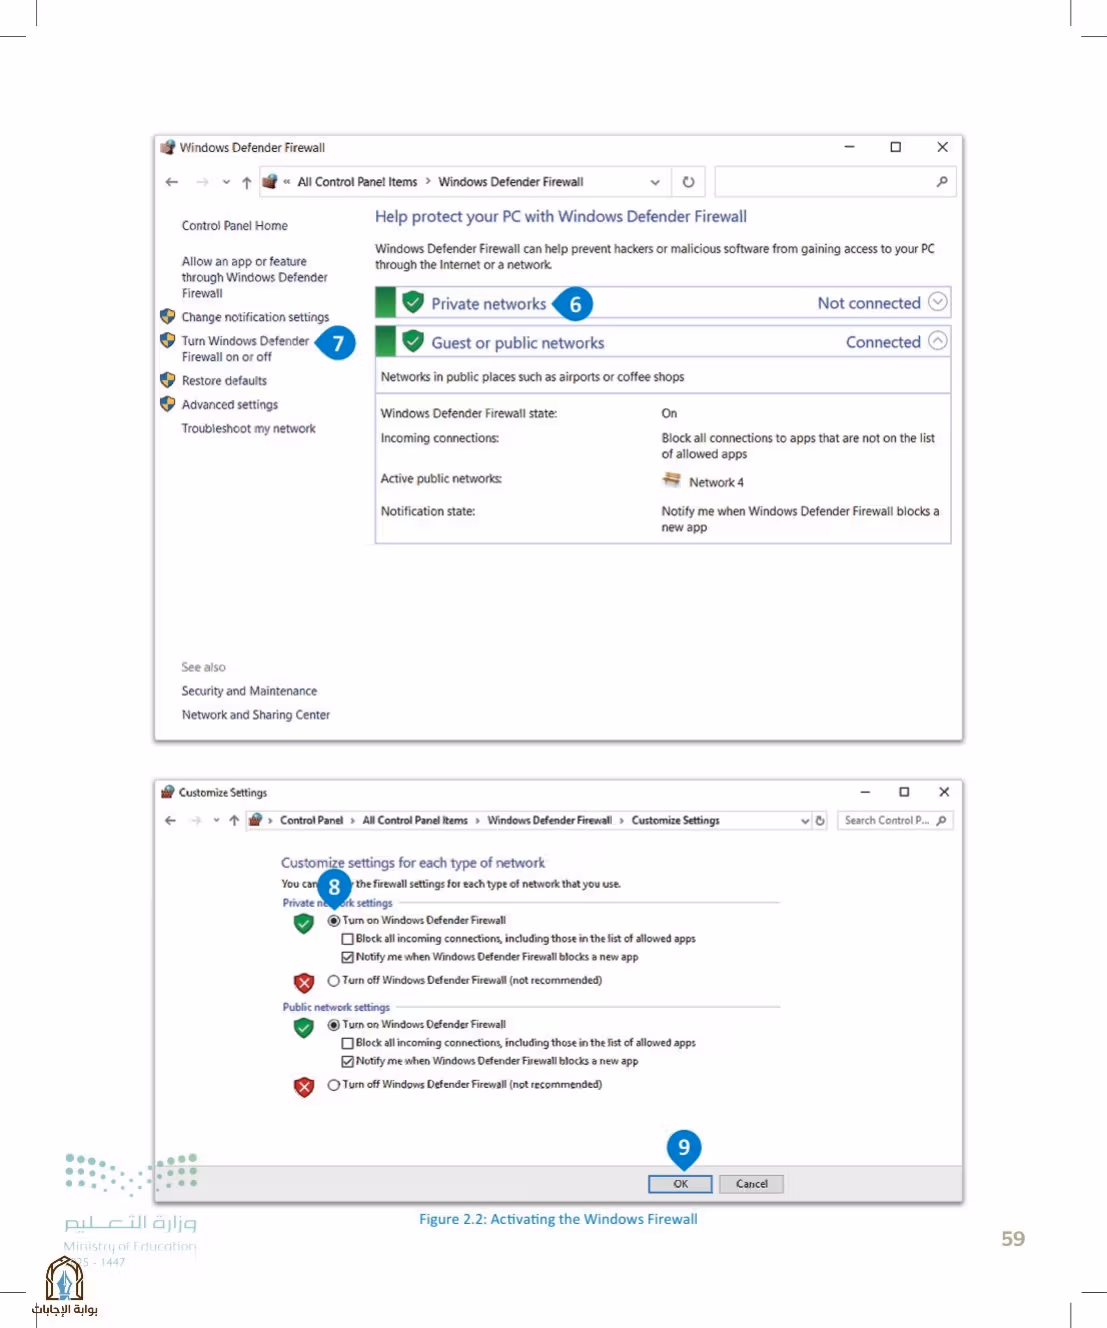Screen dimensions: 1107x1328
Task: Click green shield icon in Private network settings
Action: coord(304,923)
